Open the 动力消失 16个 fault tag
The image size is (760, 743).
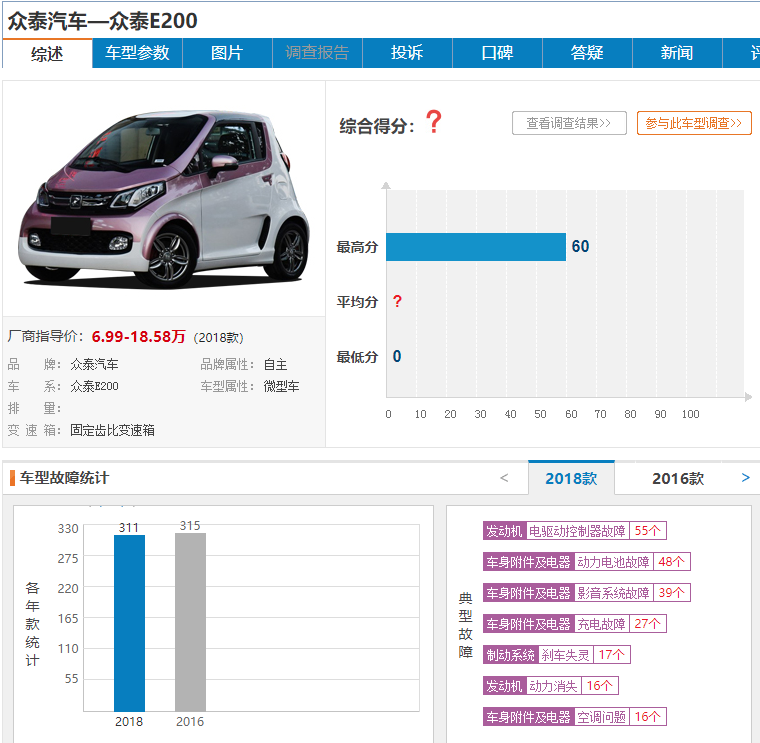click(x=551, y=686)
